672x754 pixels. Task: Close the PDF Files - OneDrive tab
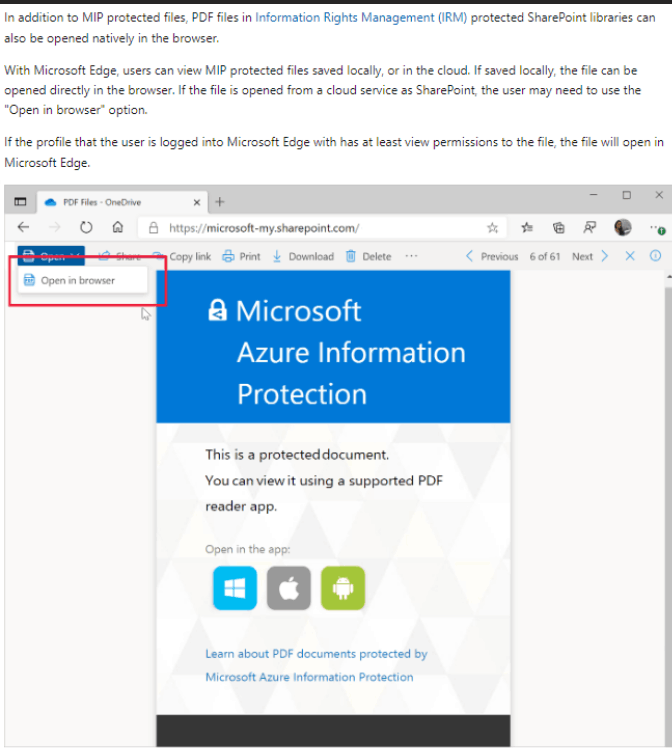point(197,202)
